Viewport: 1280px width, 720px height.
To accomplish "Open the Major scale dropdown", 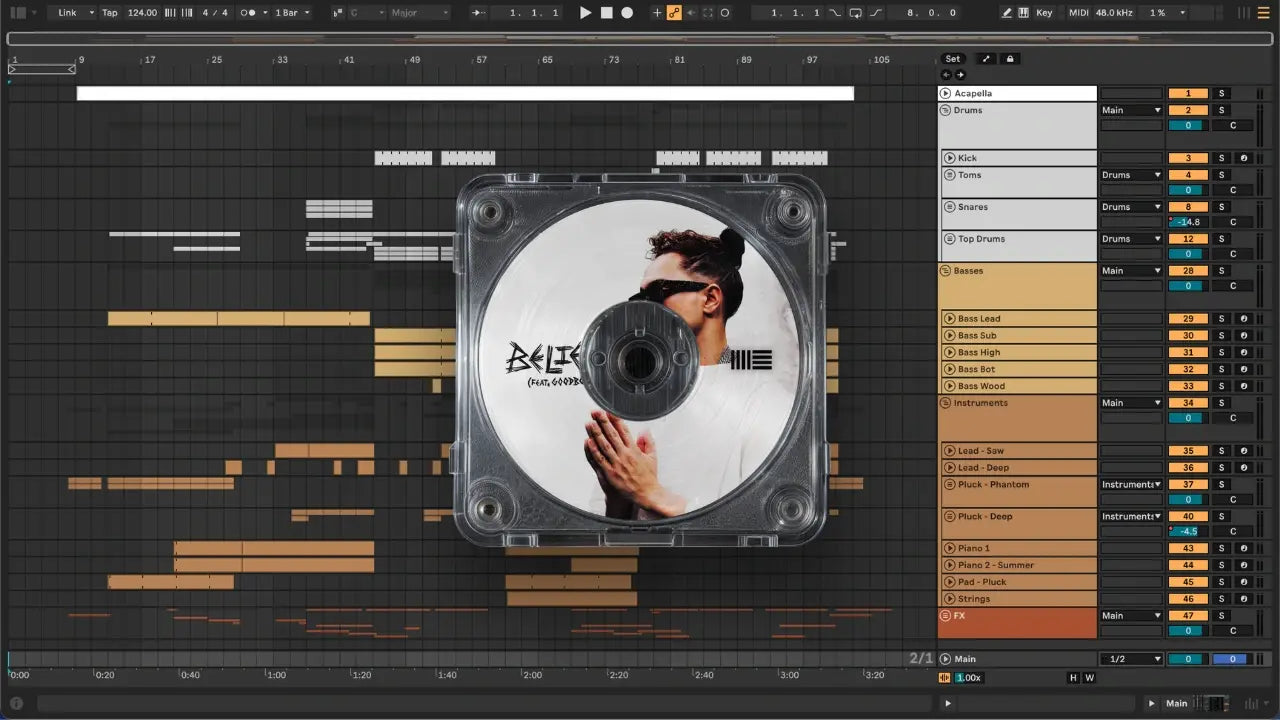I will [x=419, y=13].
